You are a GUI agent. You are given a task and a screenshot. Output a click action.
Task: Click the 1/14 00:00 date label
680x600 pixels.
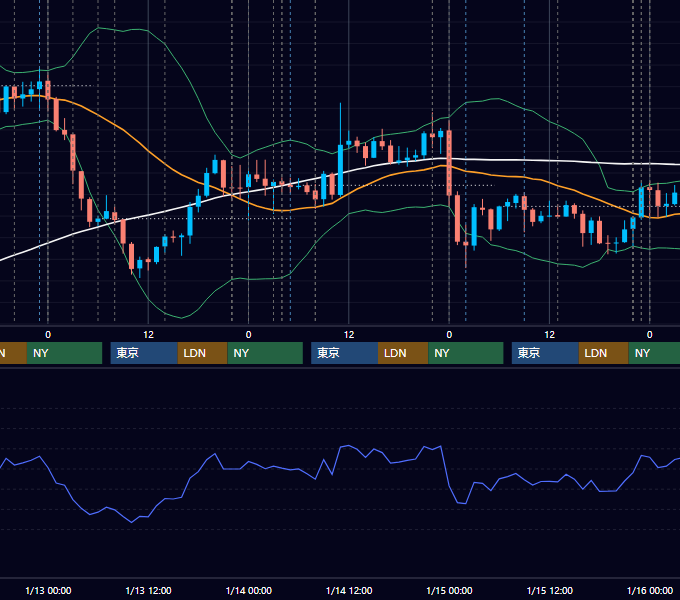pos(248,590)
